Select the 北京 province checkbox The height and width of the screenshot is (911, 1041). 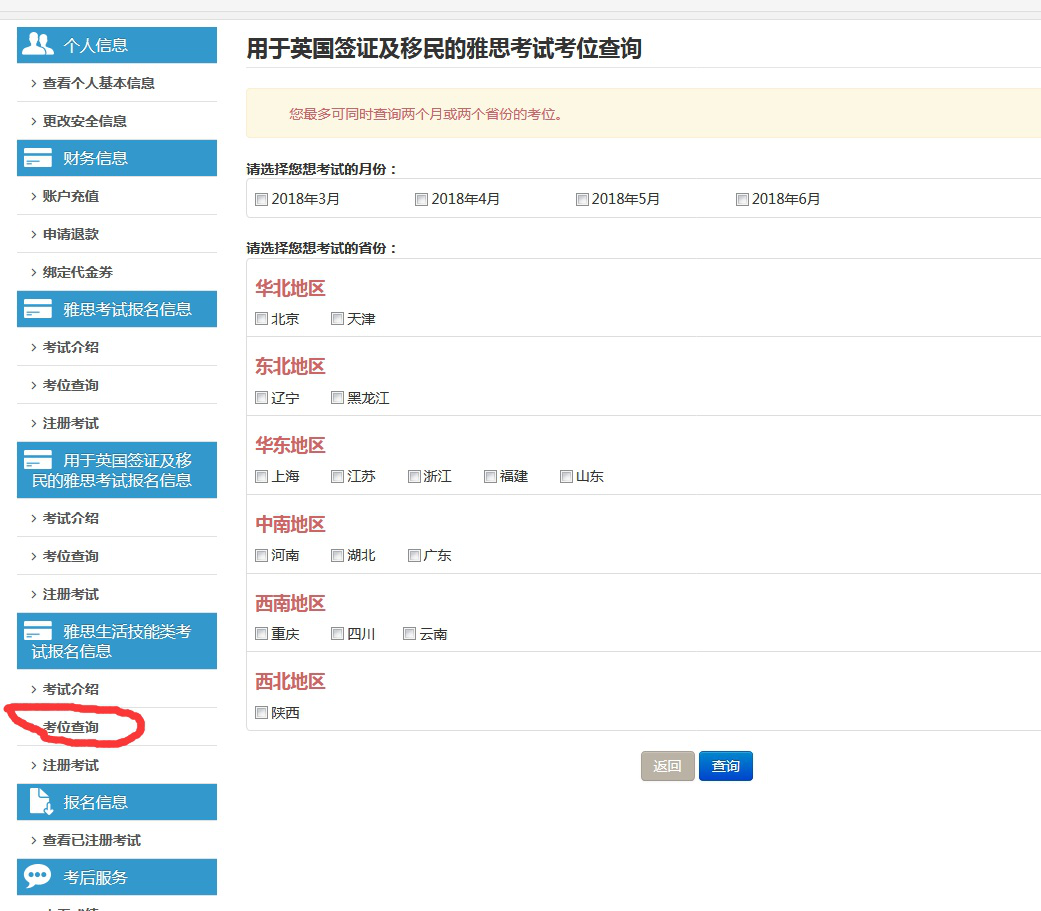click(262, 319)
